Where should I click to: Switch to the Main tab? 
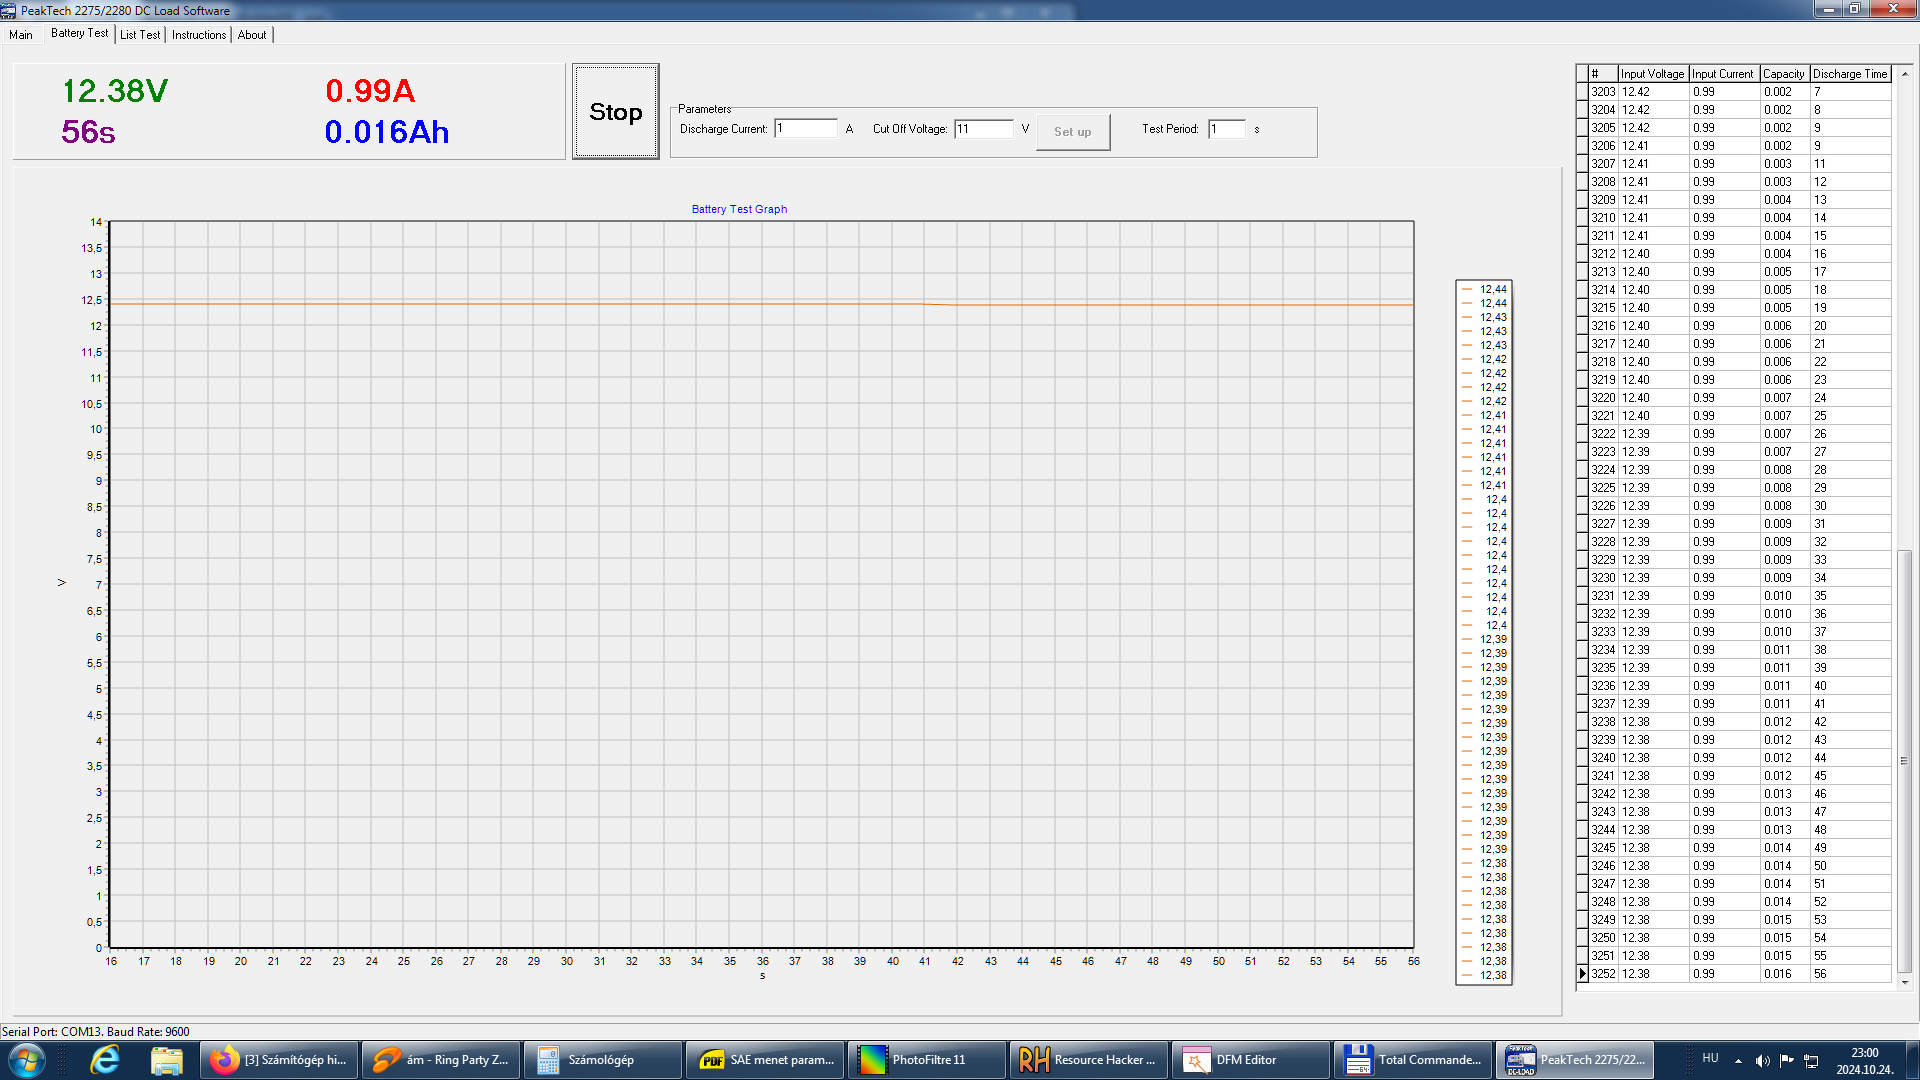click(21, 35)
